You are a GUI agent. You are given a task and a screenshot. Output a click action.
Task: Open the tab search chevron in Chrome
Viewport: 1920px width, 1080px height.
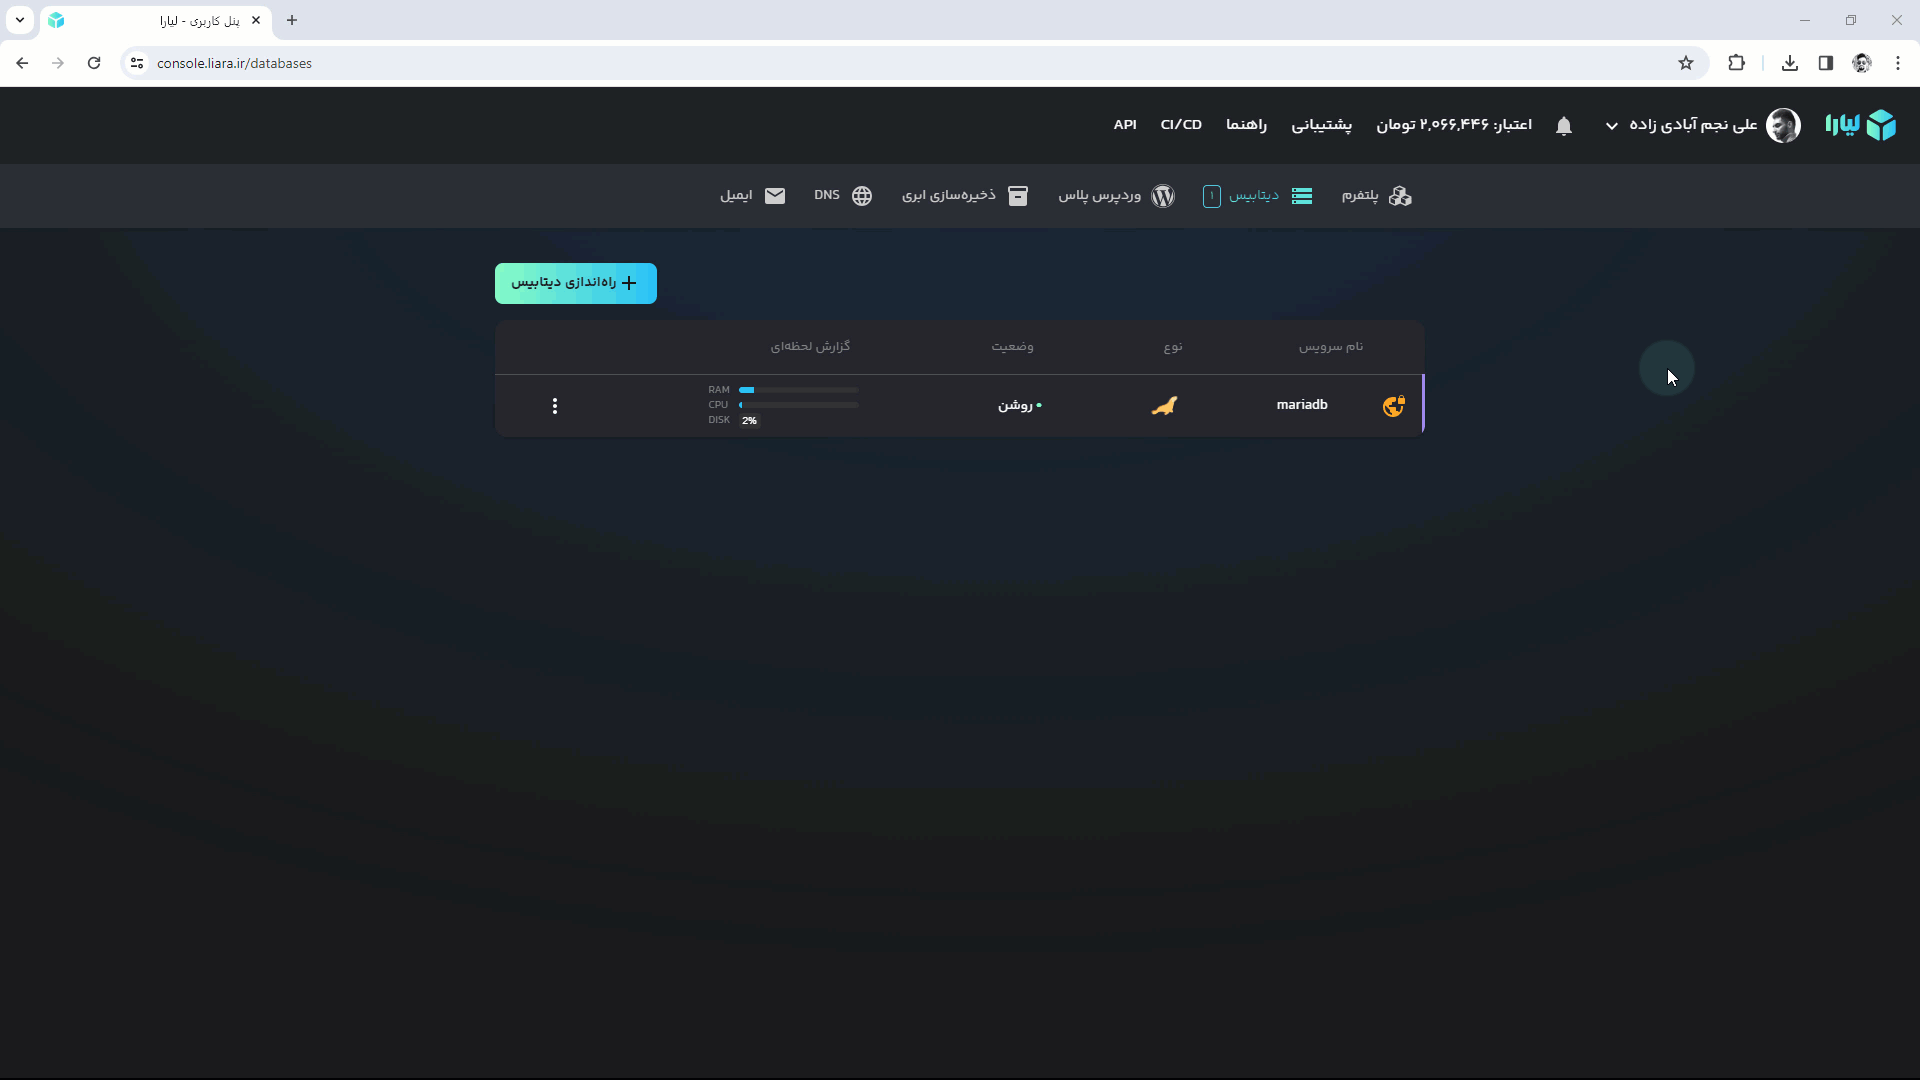coord(20,20)
